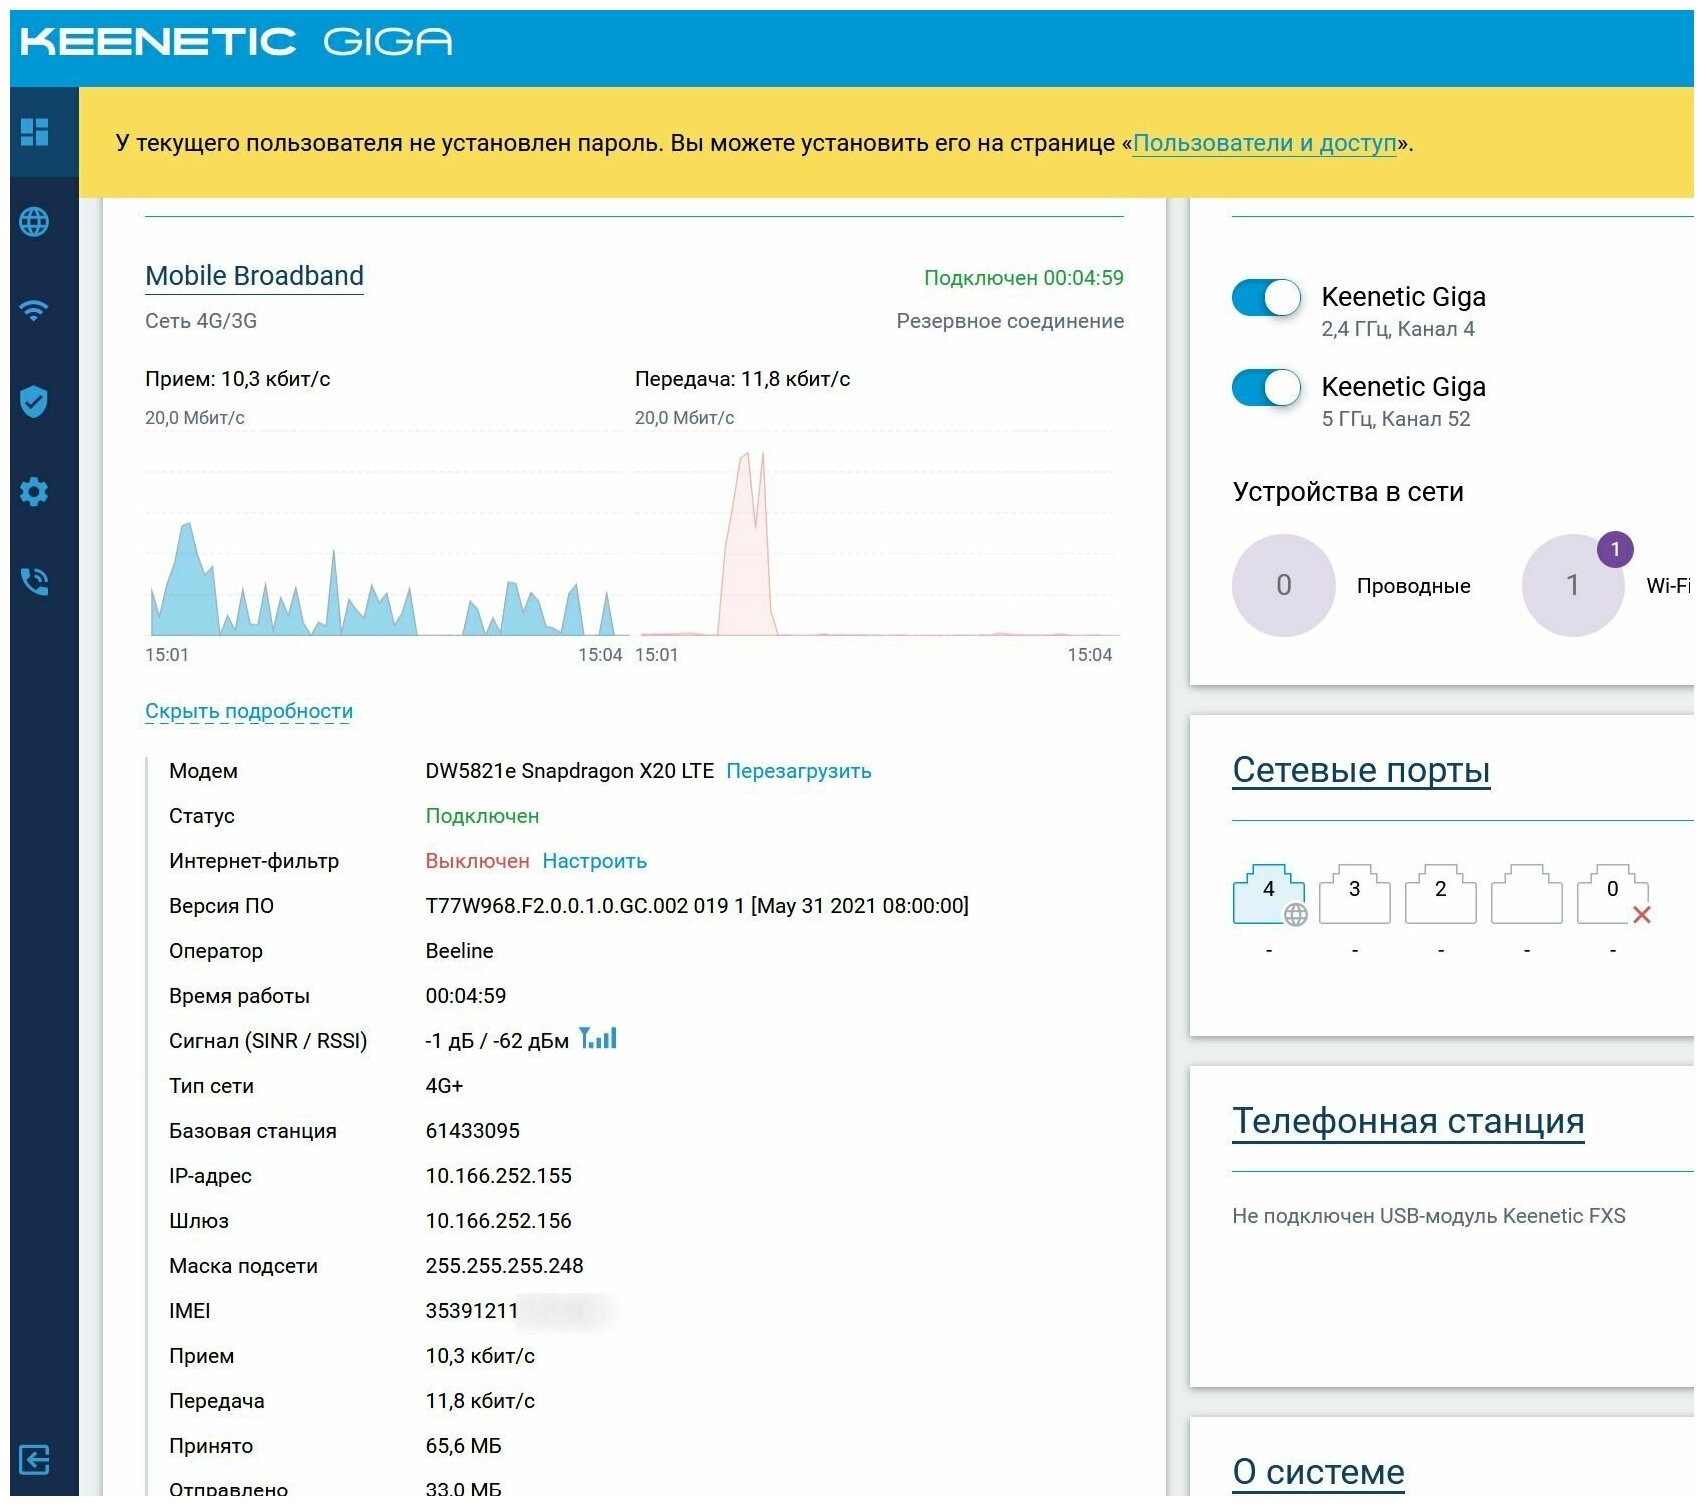Click the Выключен Internet filter status
The width and height of the screenshot is (1704, 1506).
tap(478, 861)
